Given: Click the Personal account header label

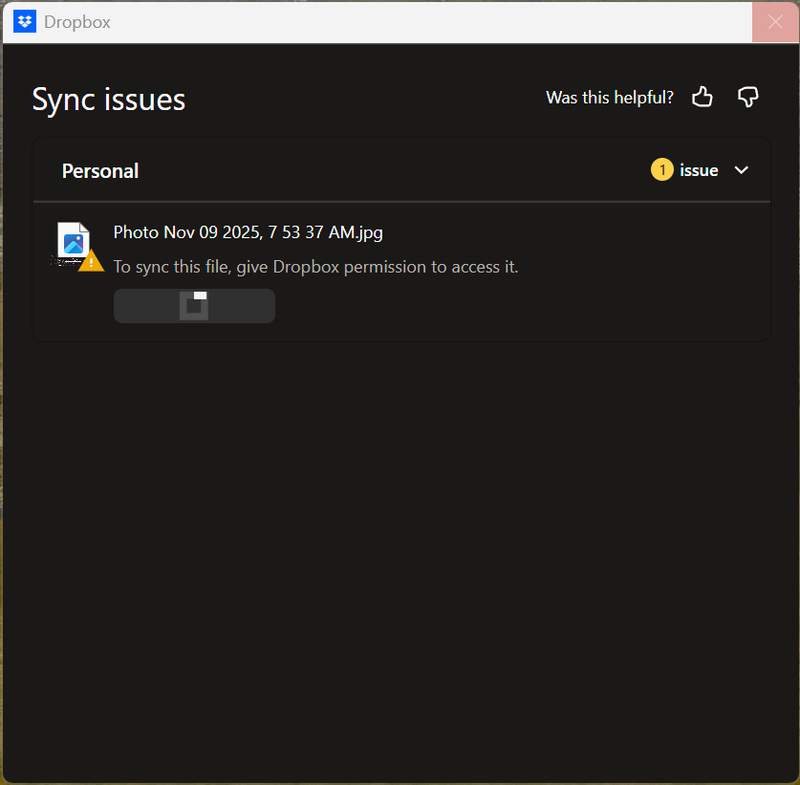Looking at the screenshot, I should [100, 171].
